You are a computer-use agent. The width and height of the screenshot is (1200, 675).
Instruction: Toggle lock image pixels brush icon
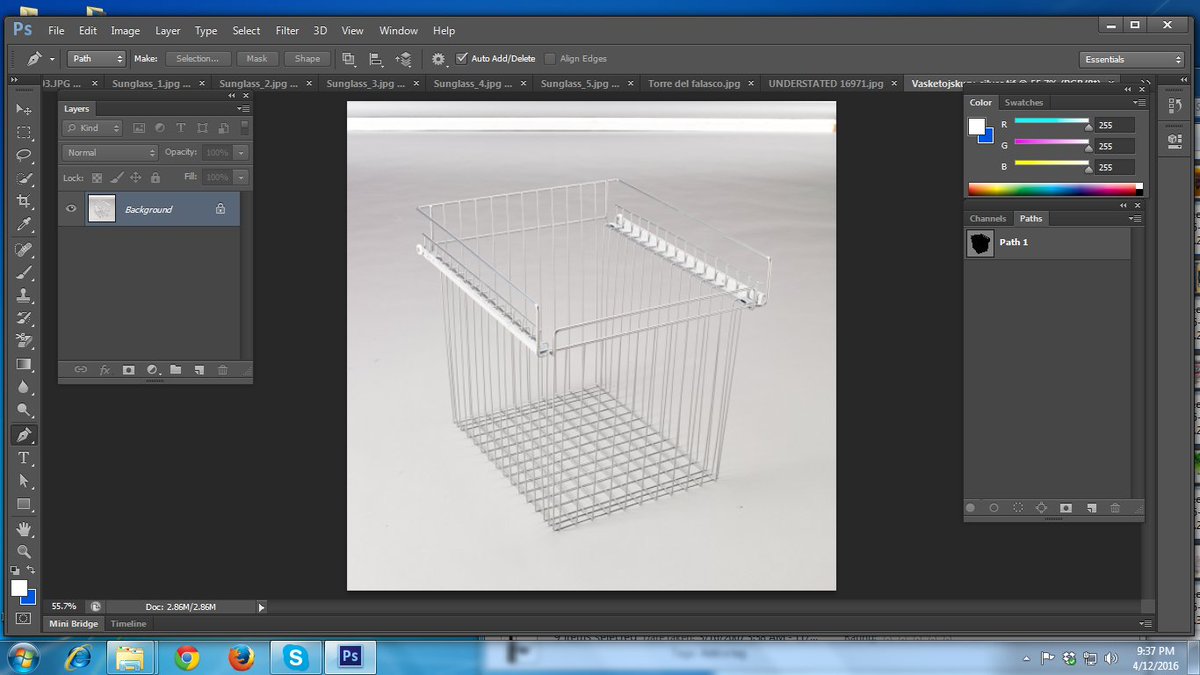point(116,177)
